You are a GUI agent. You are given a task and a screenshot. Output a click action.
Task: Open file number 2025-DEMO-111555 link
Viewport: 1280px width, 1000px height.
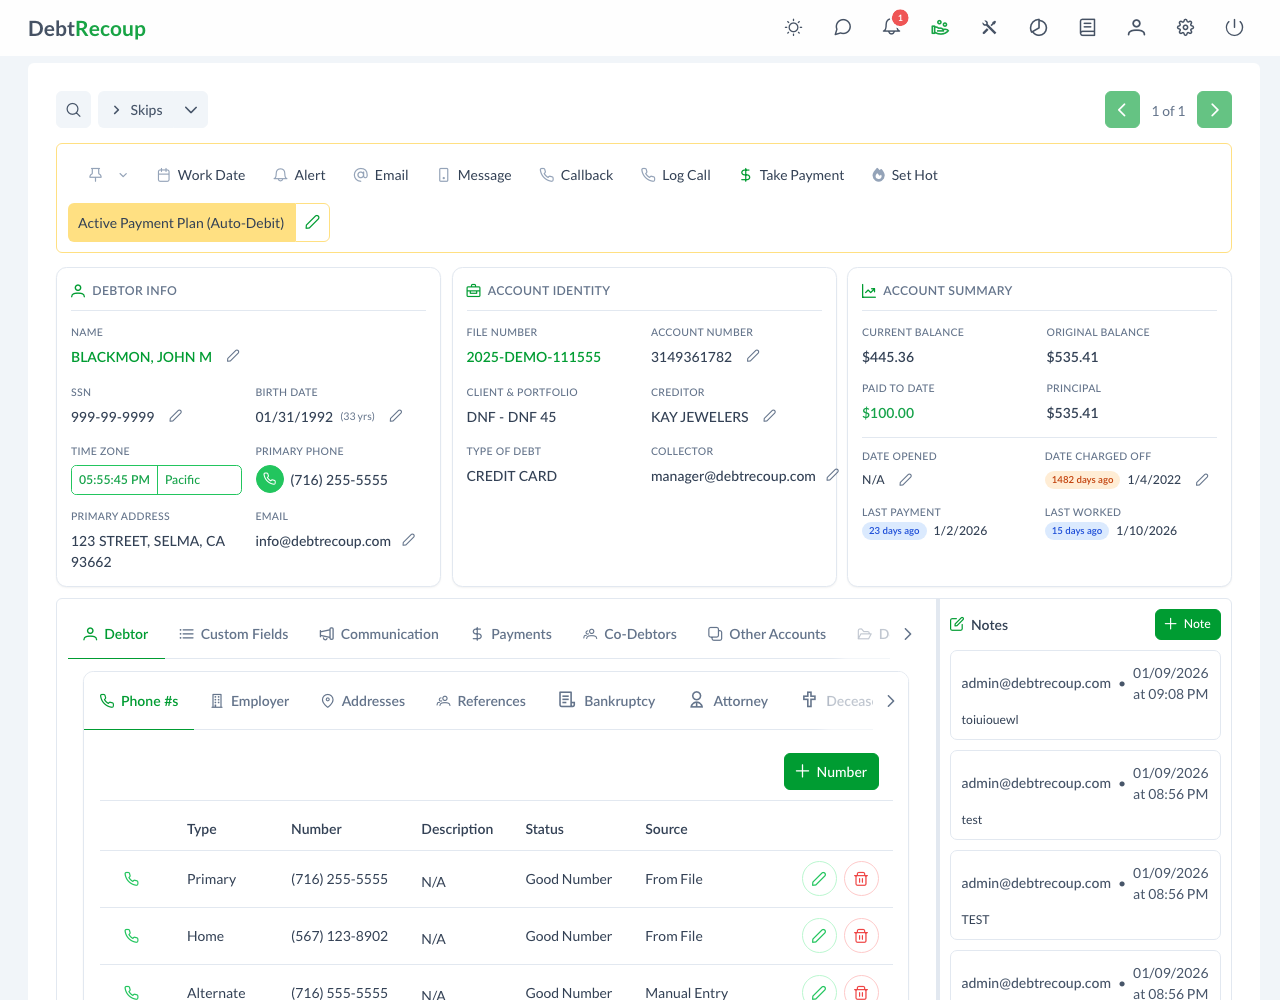(533, 357)
